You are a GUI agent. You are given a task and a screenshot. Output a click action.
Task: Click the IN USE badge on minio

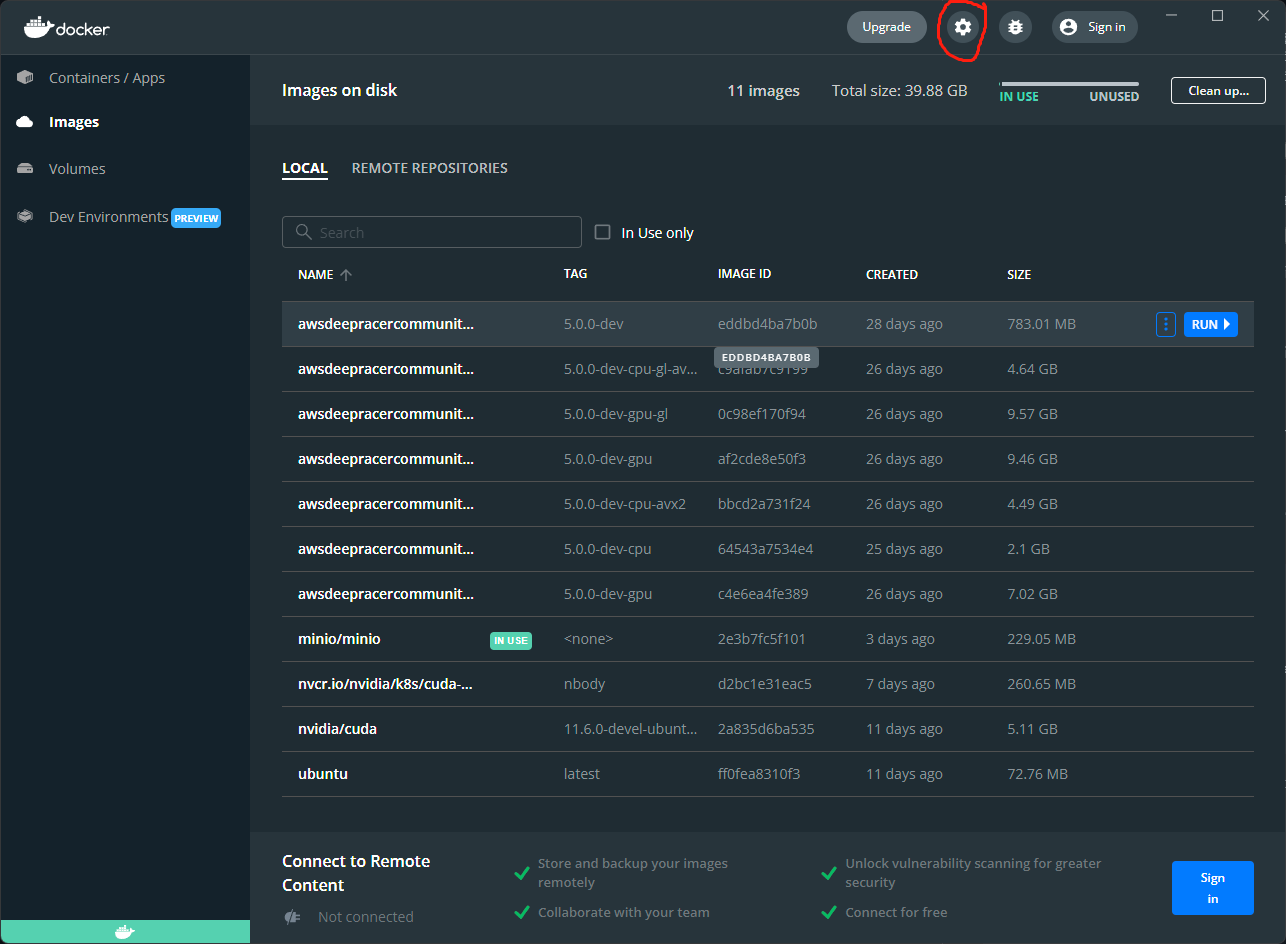(x=510, y=640)
